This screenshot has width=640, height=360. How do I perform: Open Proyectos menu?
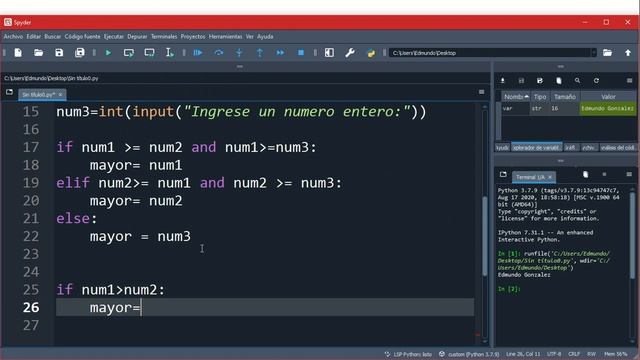[193, 37]
